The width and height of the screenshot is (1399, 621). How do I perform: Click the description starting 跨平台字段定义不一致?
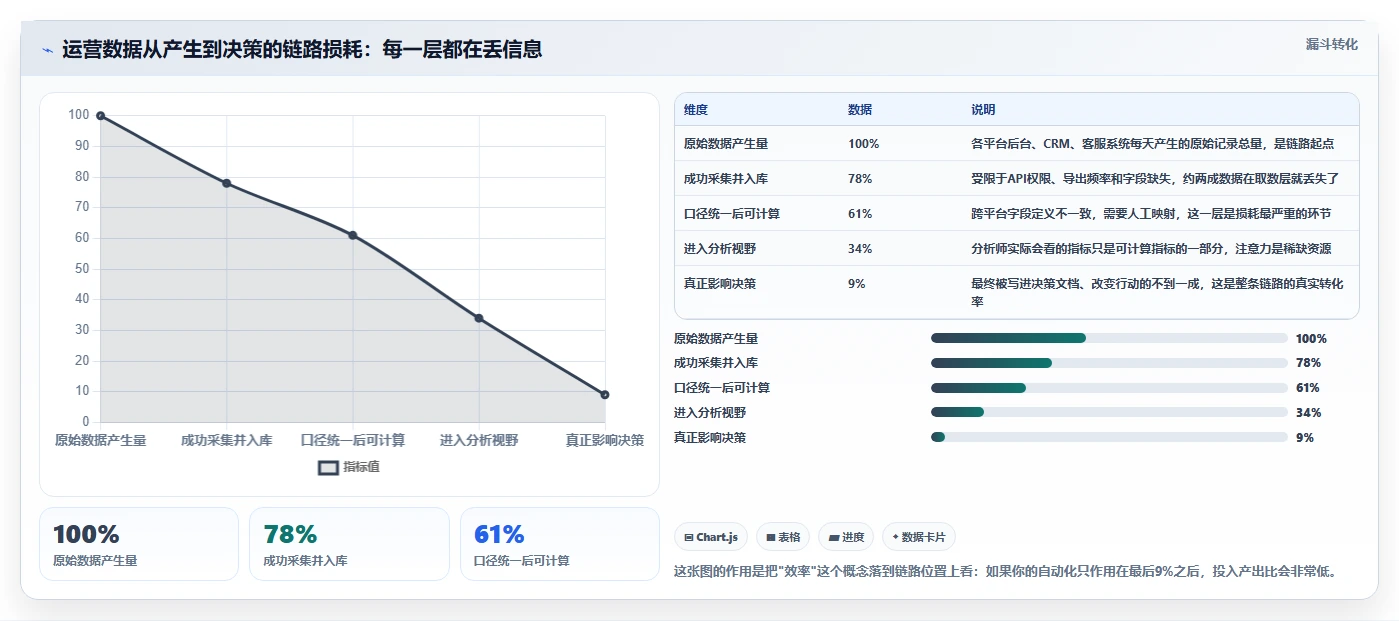(x=1151, y=214)
